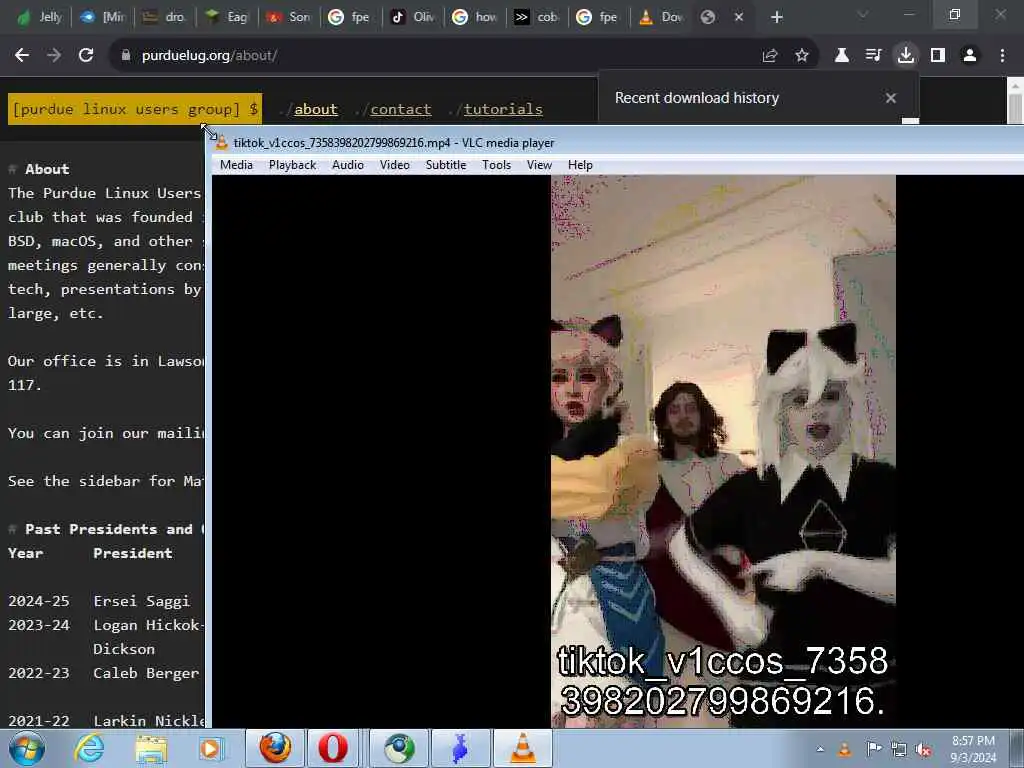Switch to the Dov VLC tab
The image size is (1024, 768).
click(662, 17)
